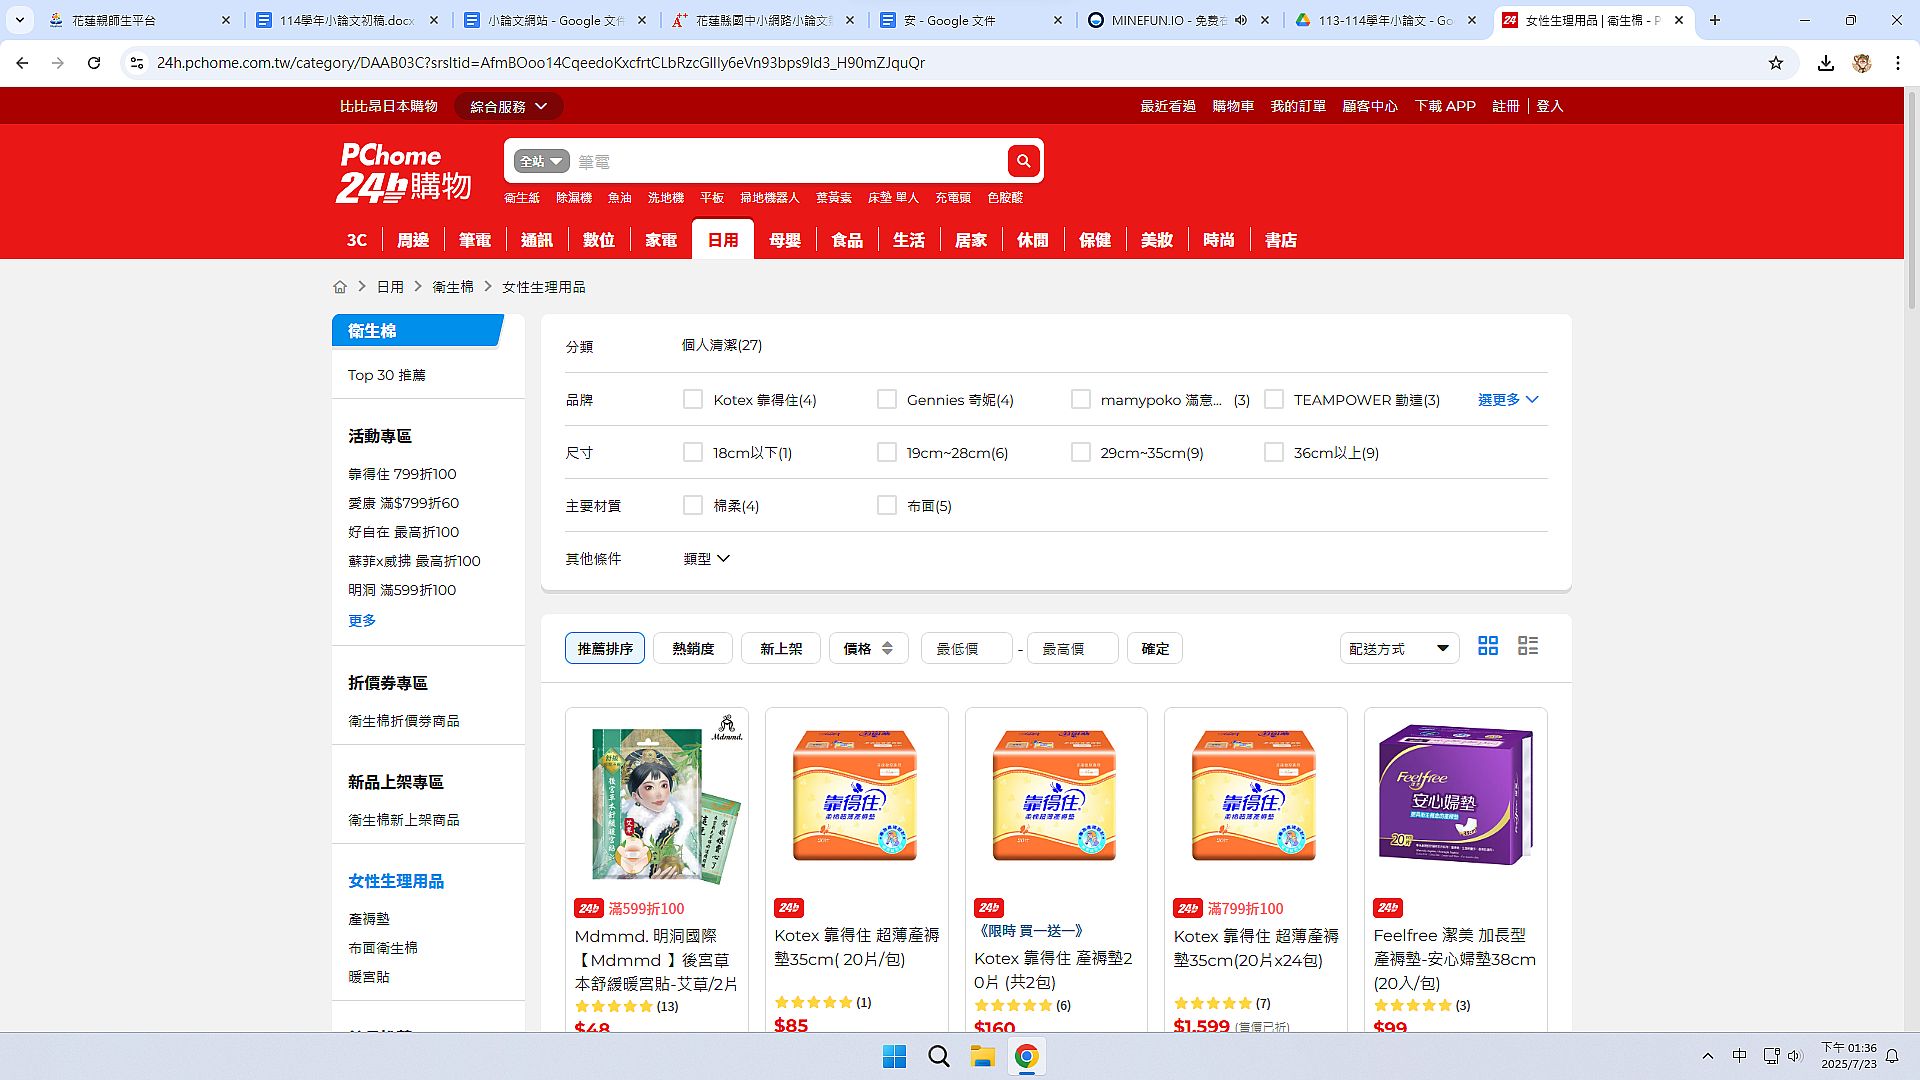Expand 選更多 brand options

coord(1507,400)
